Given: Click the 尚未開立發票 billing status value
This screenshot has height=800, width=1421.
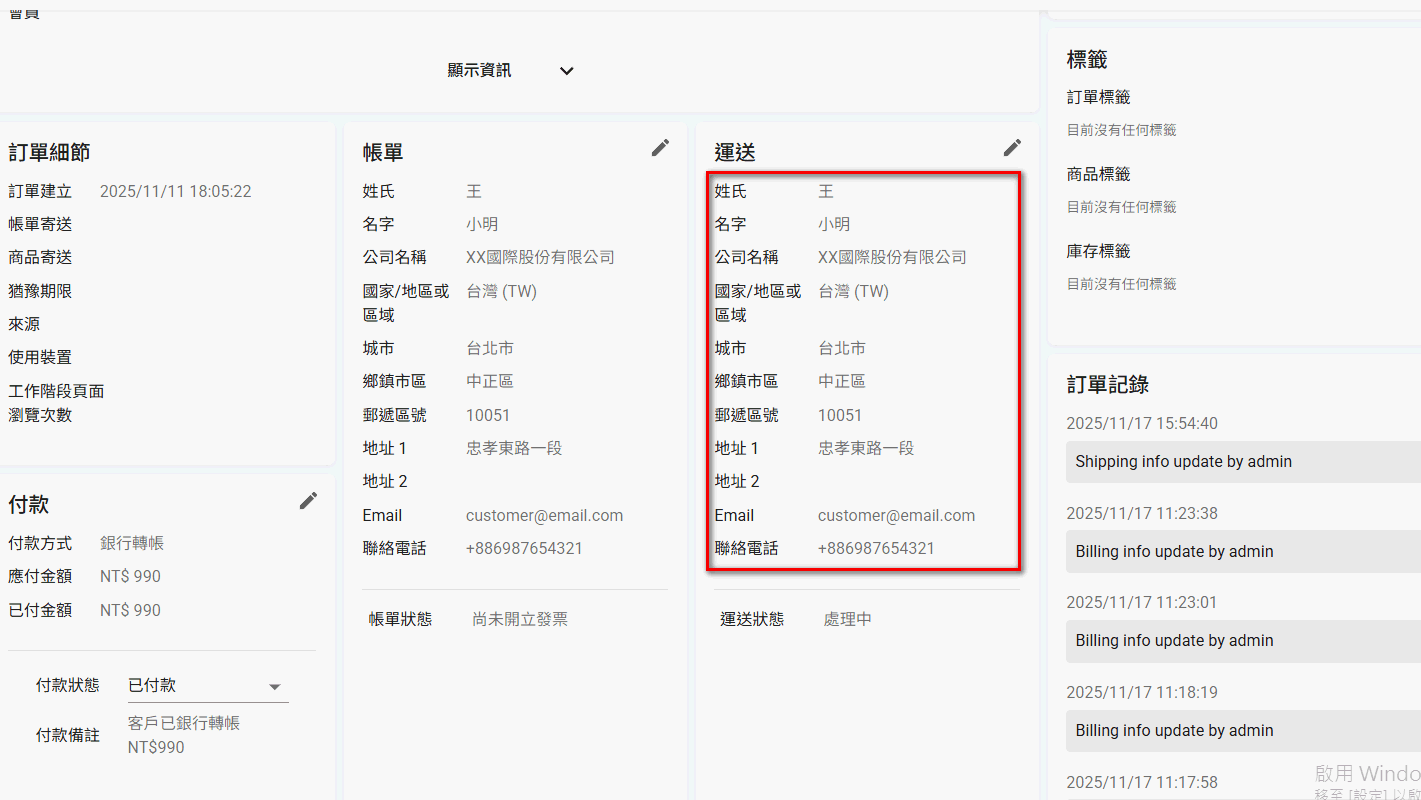Looking at the screenshot, I should 520,619.
